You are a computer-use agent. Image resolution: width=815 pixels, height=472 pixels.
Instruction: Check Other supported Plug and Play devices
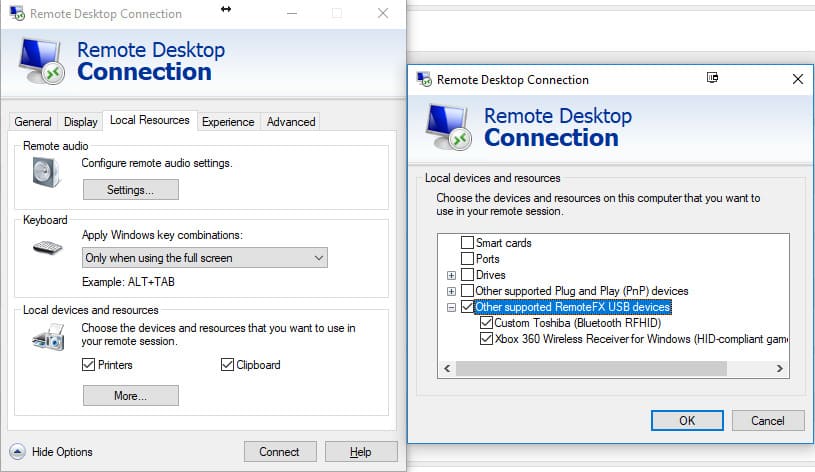coord(467,290)
